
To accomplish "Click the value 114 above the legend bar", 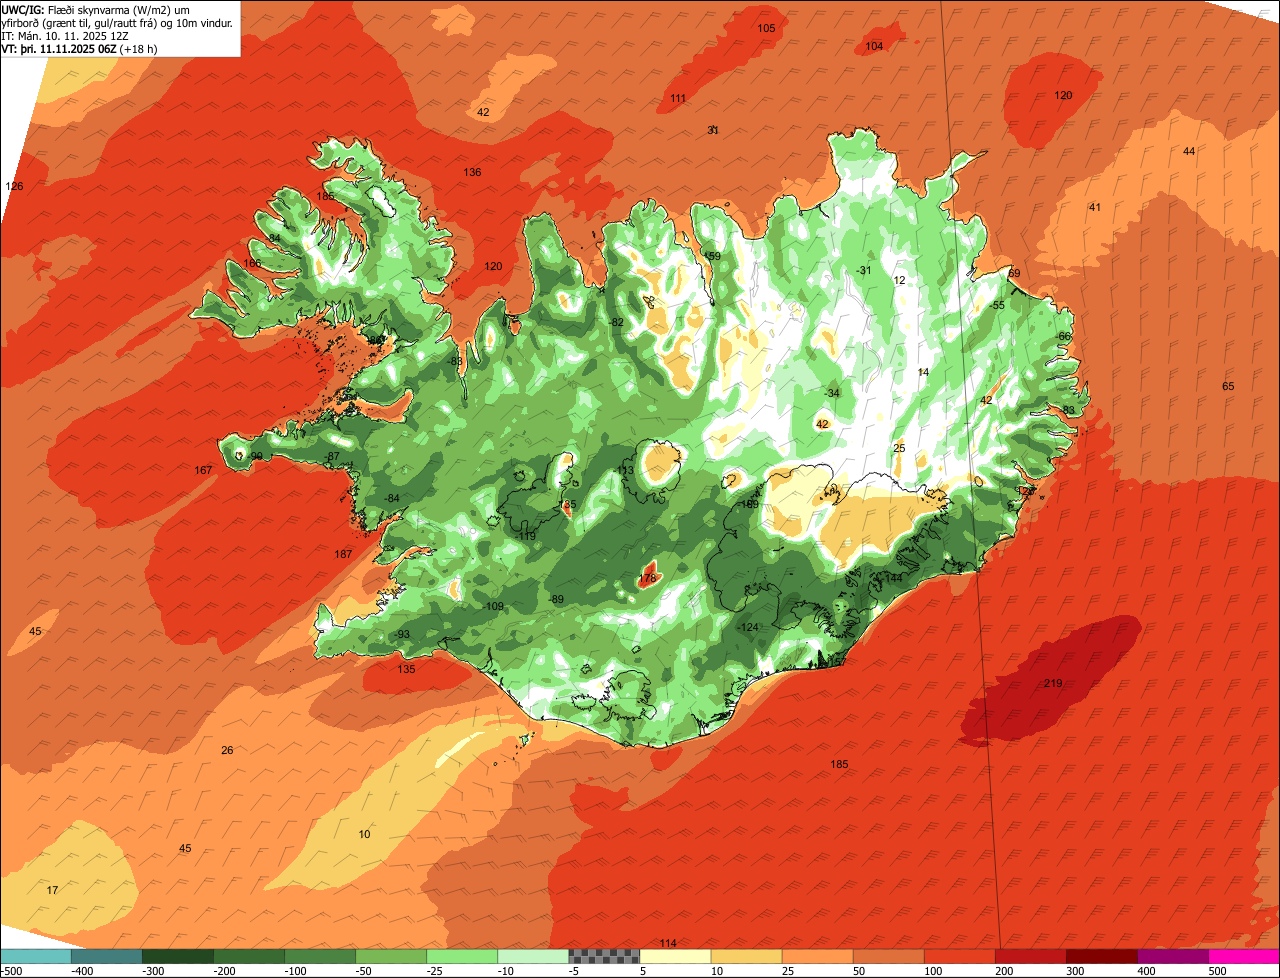I will (668, 943).
